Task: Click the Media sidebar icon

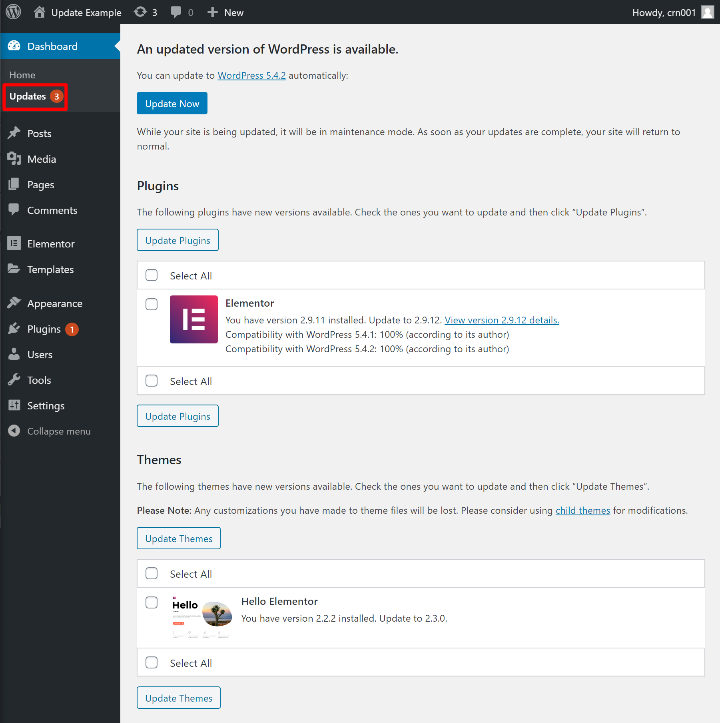Action: pos(14,159)
